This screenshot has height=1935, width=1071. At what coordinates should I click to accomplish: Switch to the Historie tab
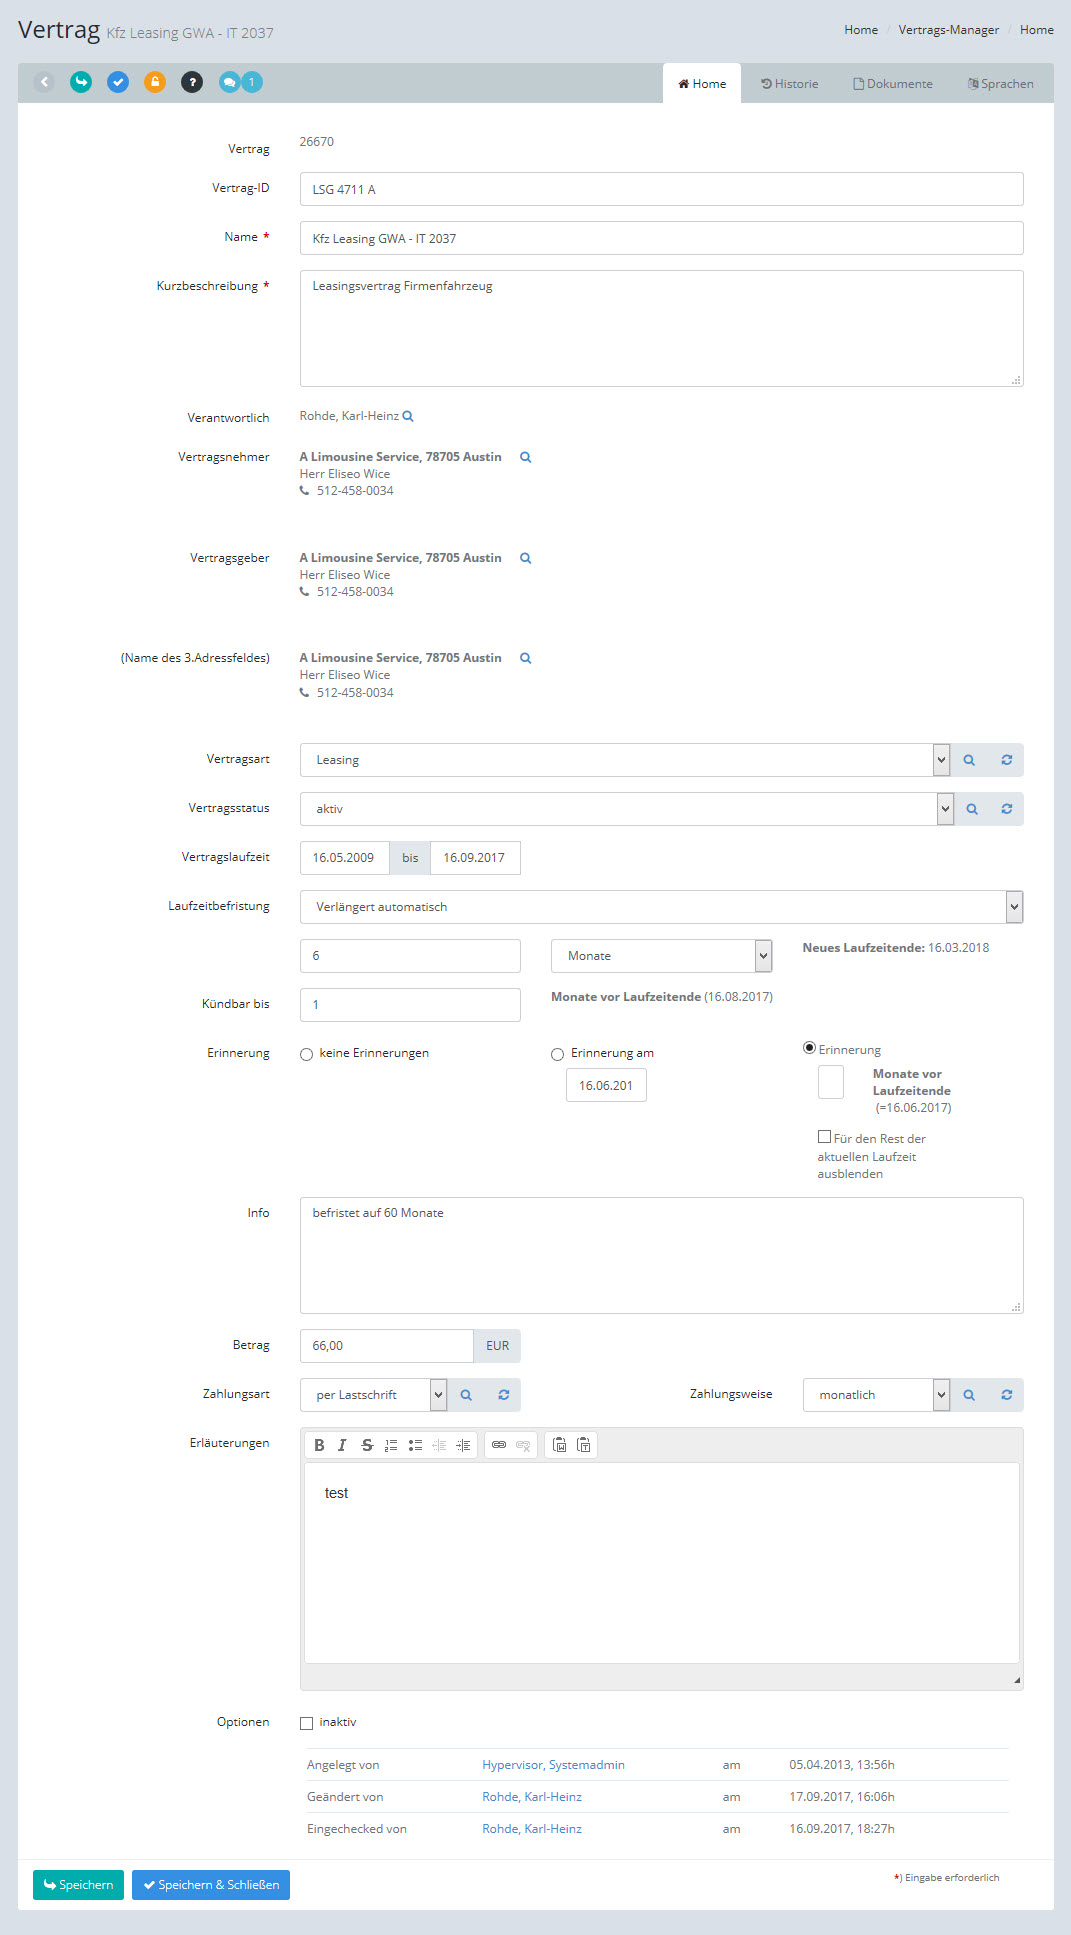[790, 84]
